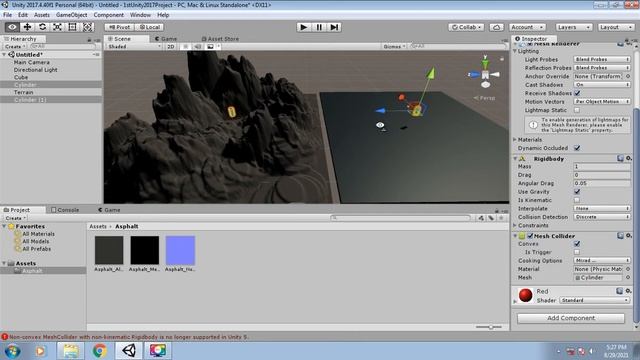
Task: Click the Pause button
Action: [319, 27]
